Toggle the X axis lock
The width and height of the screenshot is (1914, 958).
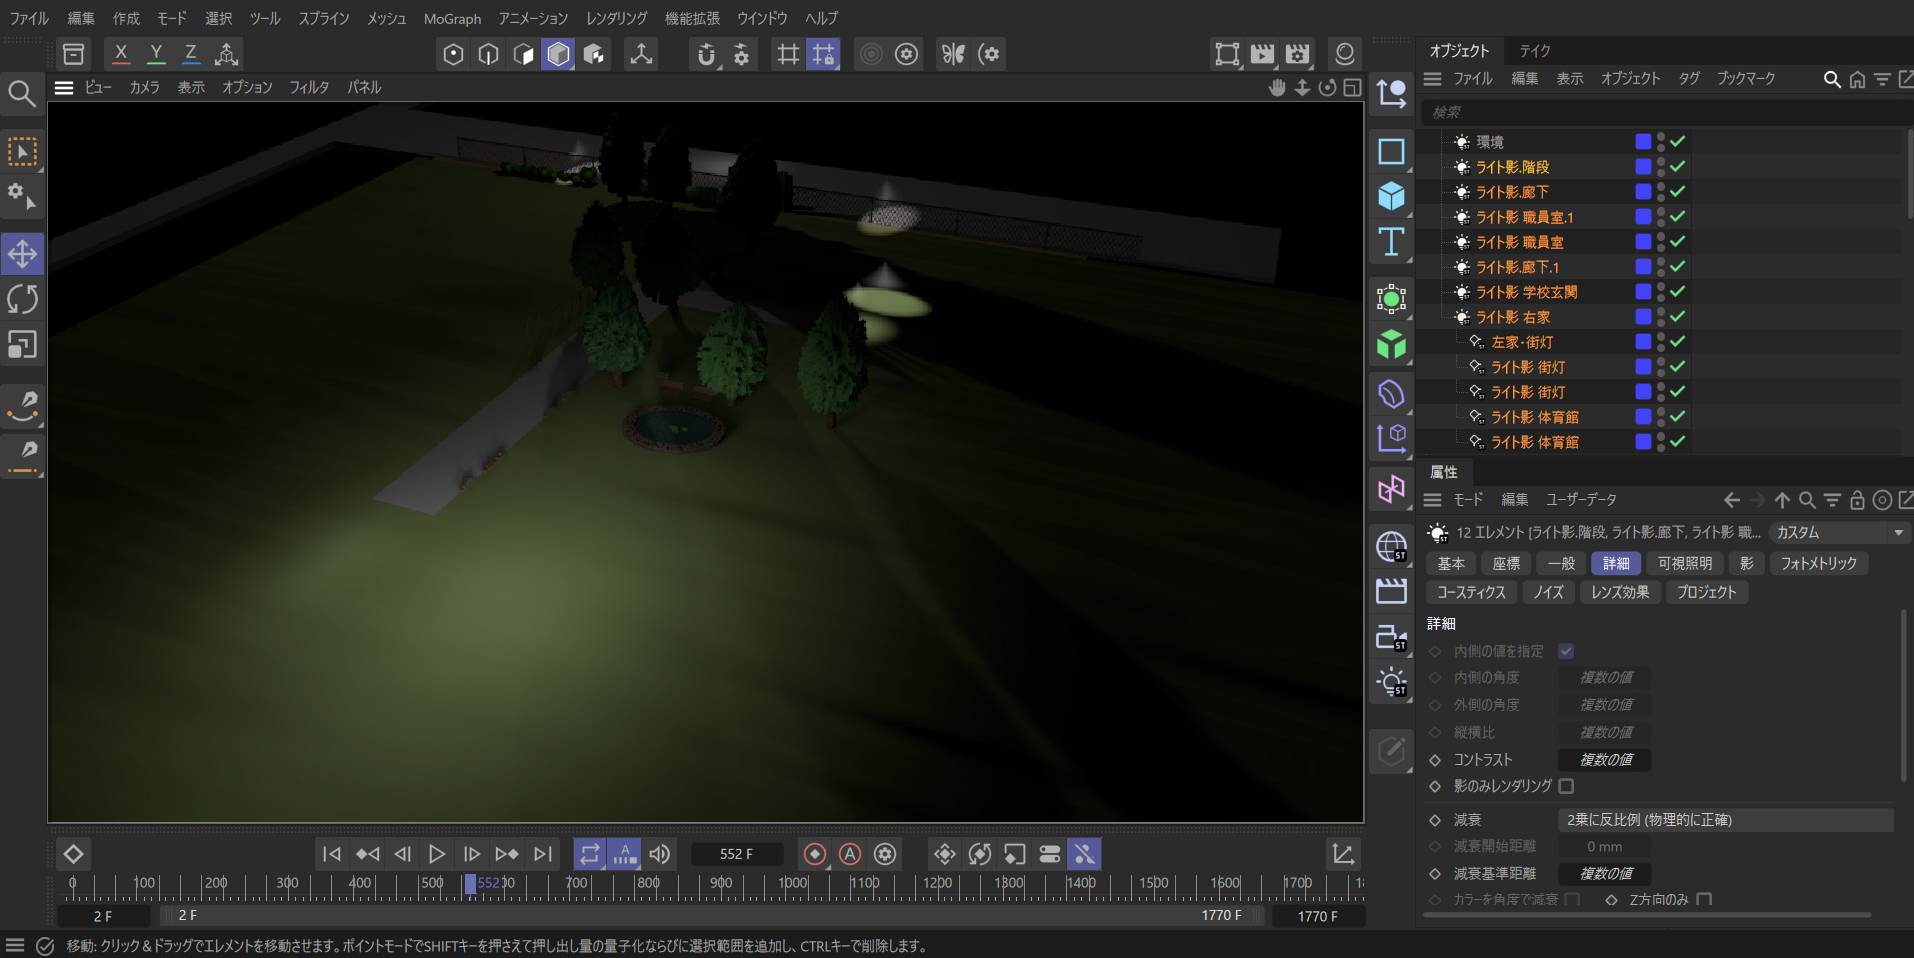[121, 54]
